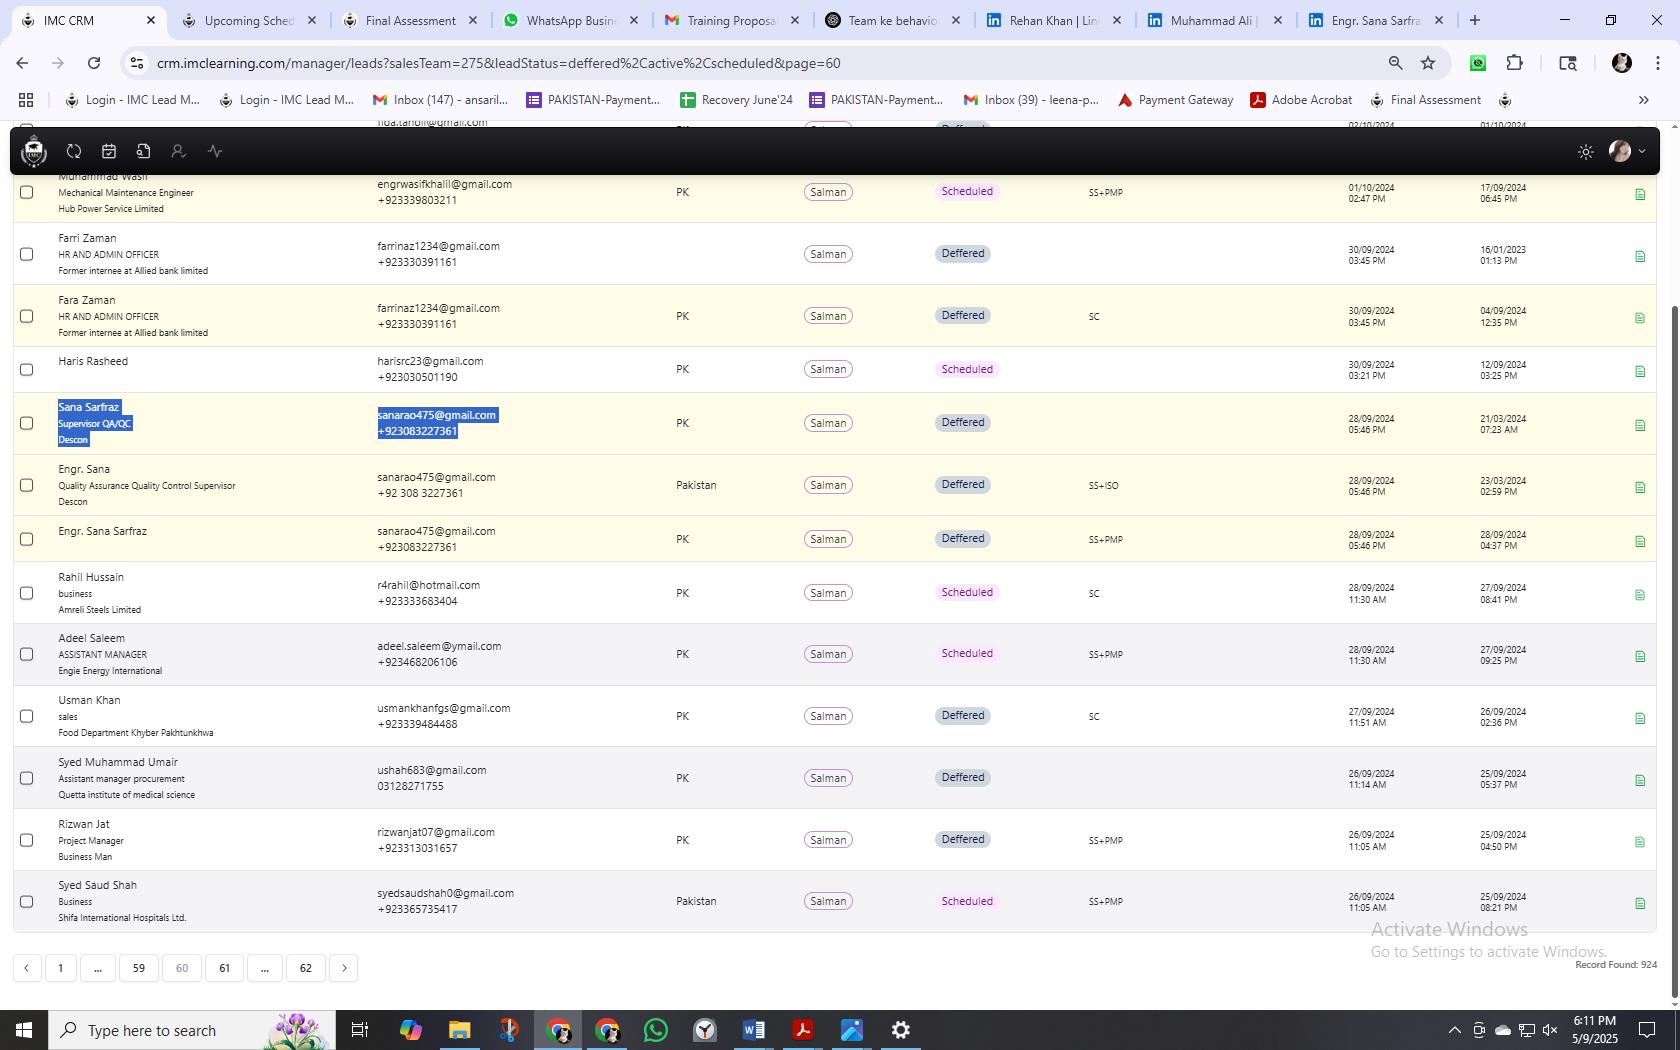
Task: Check the Usman Khan row checkbox
Action: point(27,716)
